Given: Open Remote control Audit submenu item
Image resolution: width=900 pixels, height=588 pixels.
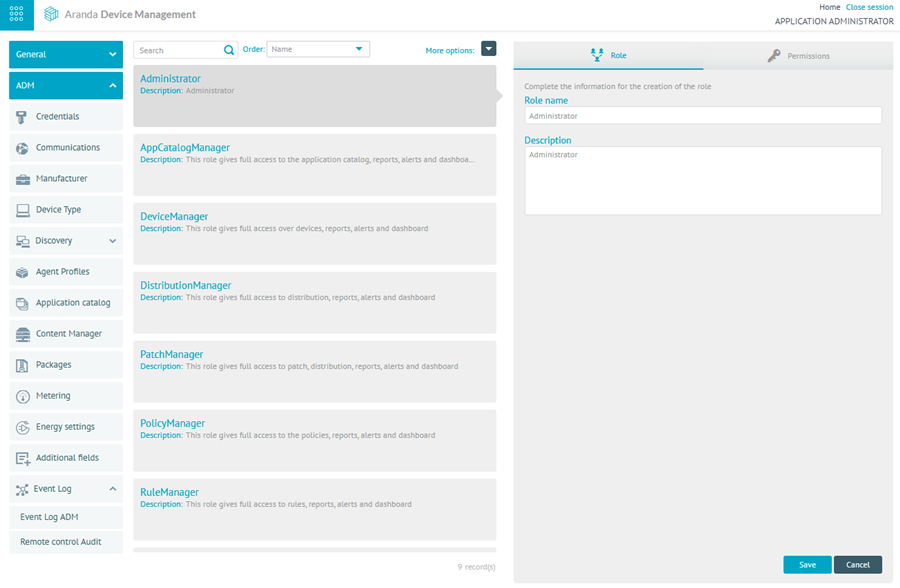Looking at the screenshot, I should pos(66,542).
